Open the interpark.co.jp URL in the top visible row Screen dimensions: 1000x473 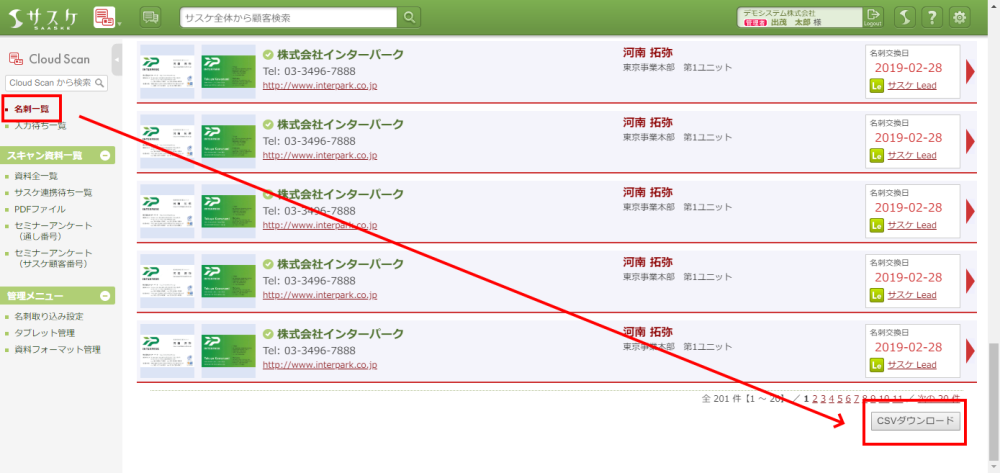320,85
